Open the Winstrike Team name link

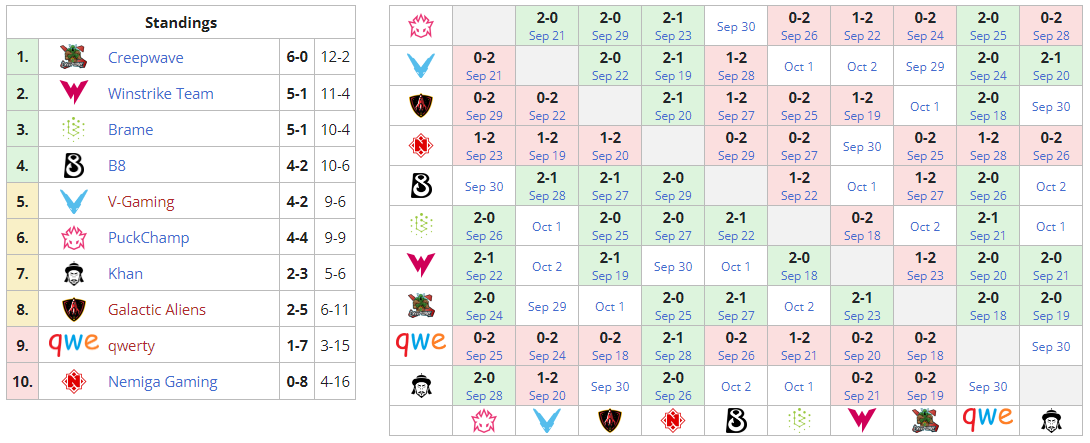click(161, 94)
